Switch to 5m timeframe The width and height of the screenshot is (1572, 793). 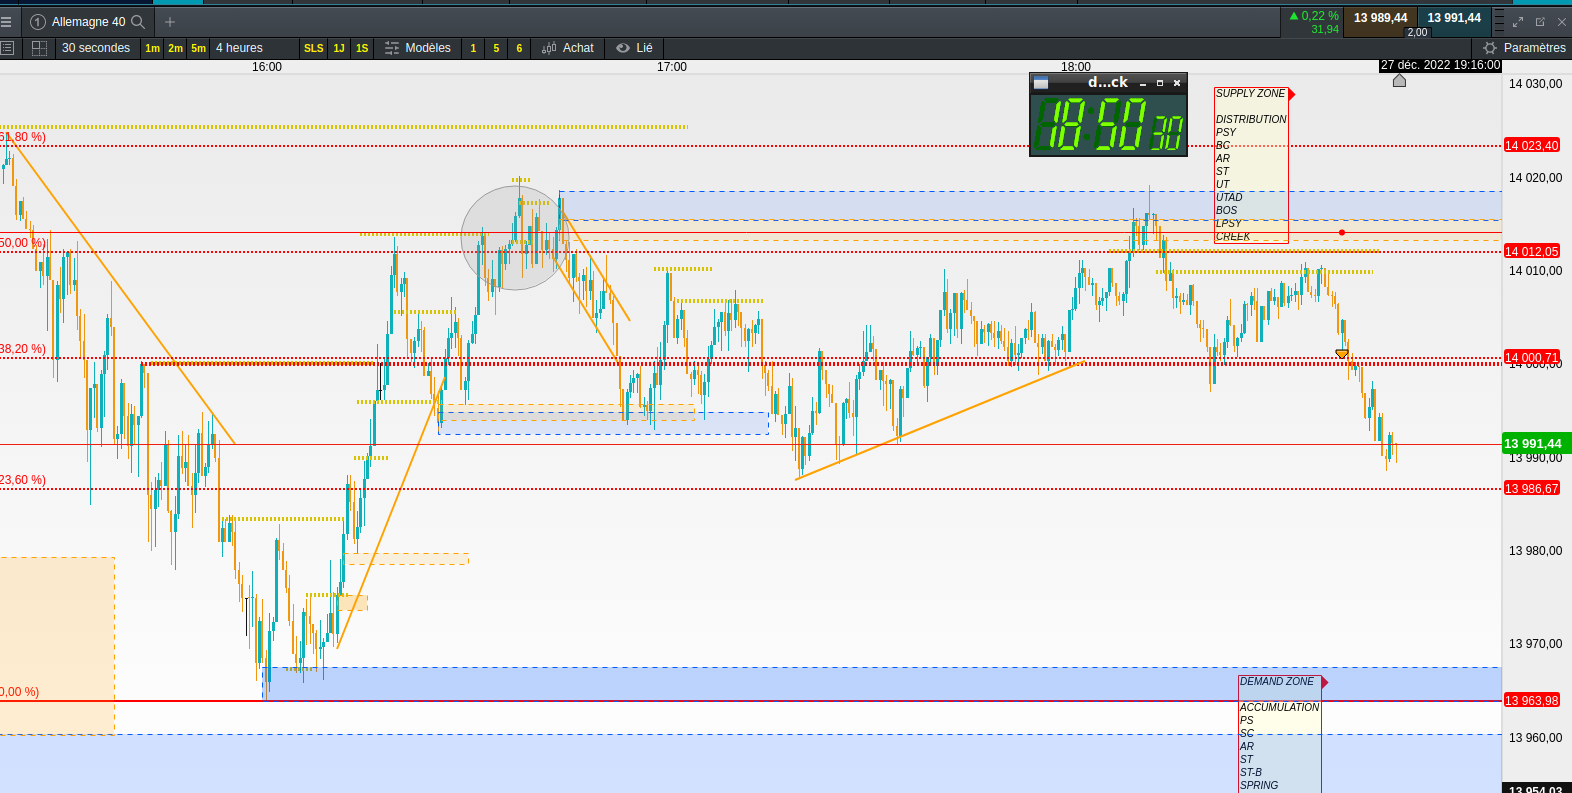tap(199, 48)
